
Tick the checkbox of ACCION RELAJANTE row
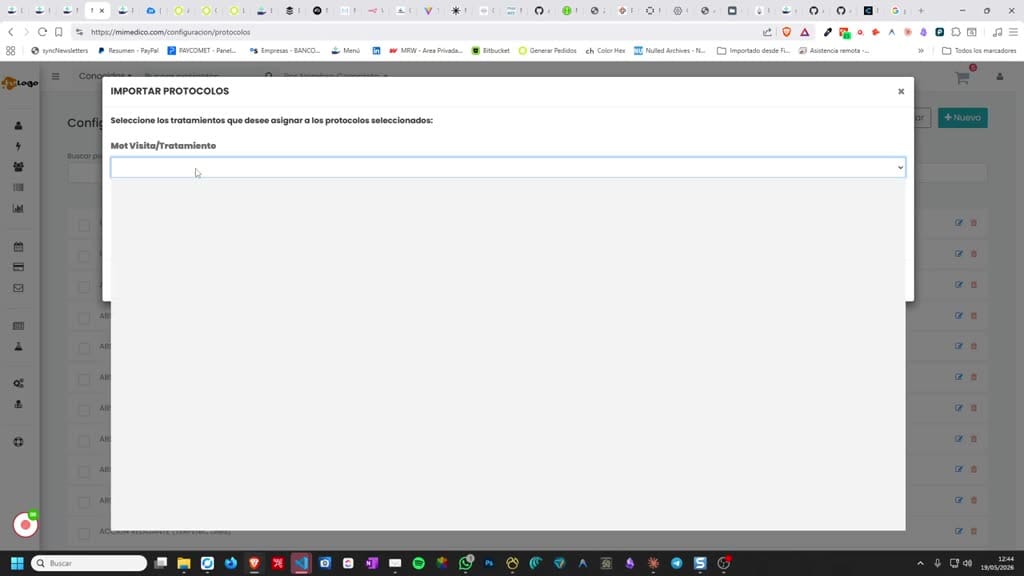click(x=84, y=534)
